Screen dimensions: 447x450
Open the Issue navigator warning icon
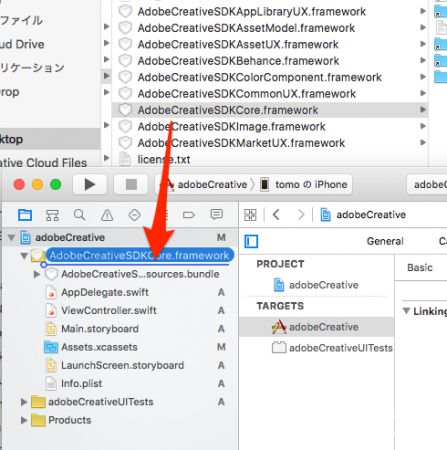coord(107,215)
